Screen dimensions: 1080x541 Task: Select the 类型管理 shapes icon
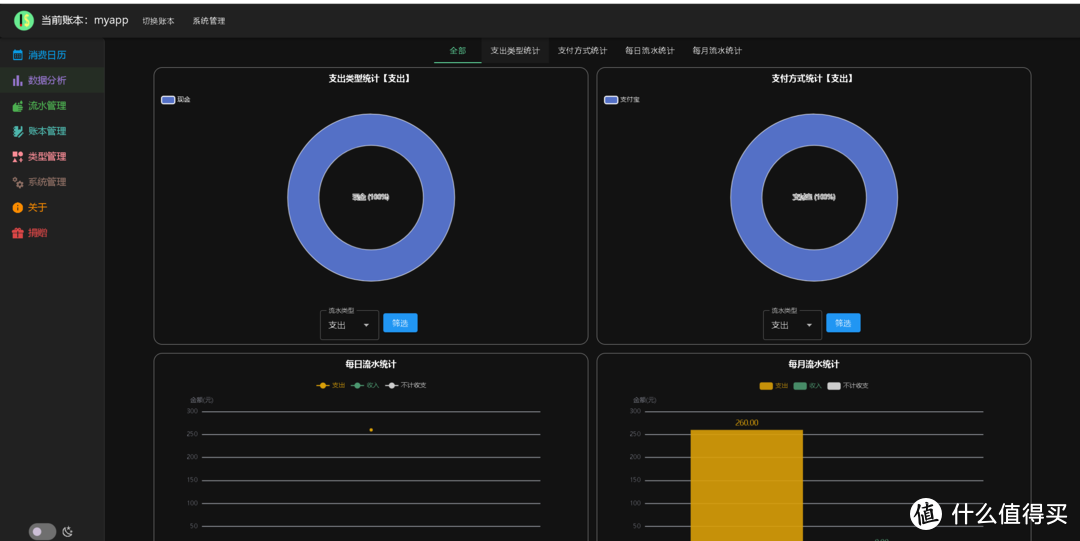click(17, 157)
